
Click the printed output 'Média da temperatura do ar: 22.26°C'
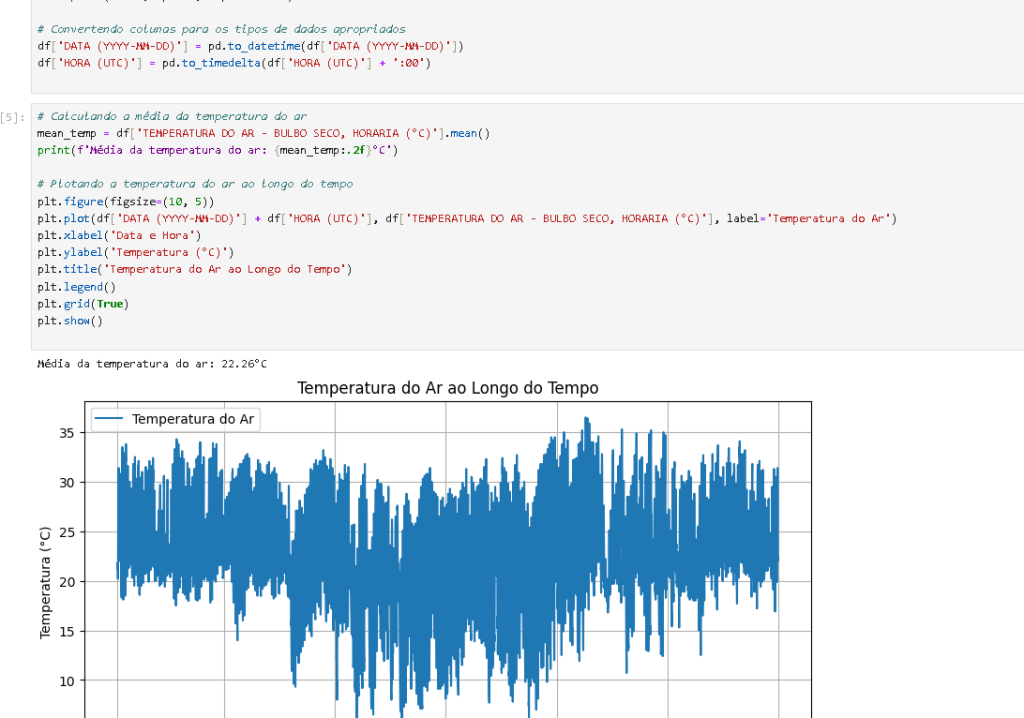[151, 364]
